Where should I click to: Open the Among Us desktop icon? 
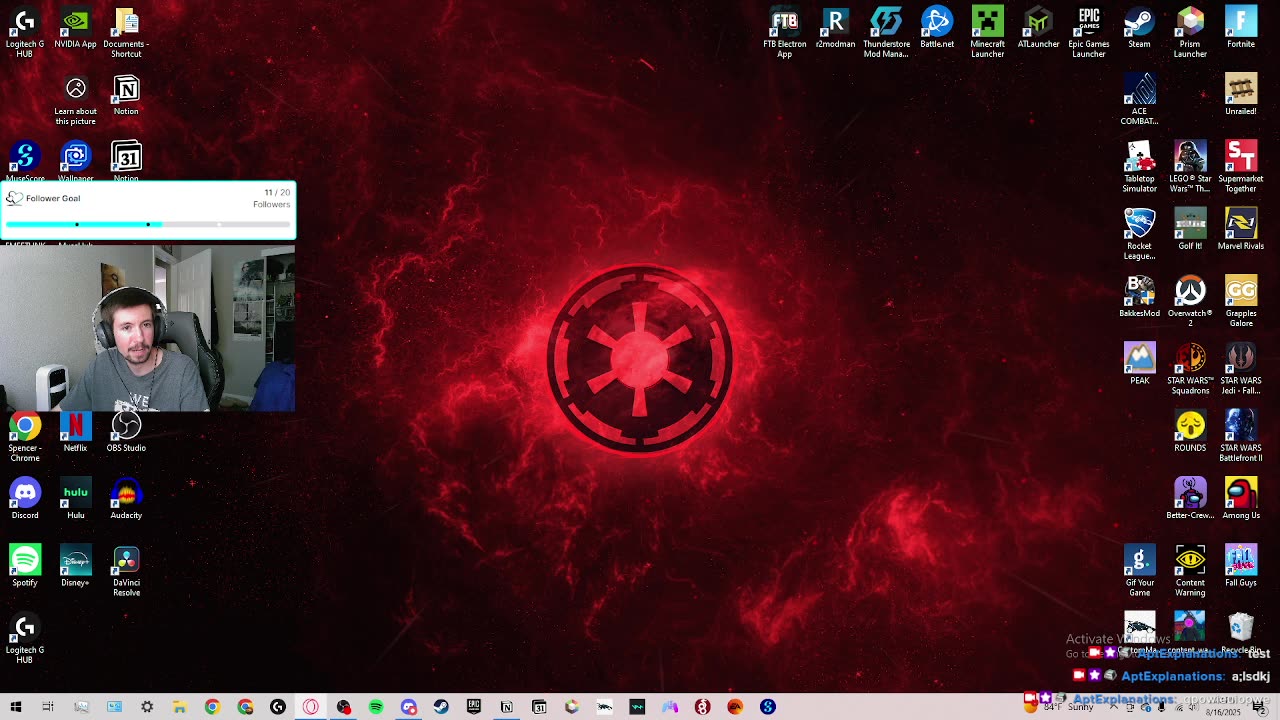[1241, 498]
